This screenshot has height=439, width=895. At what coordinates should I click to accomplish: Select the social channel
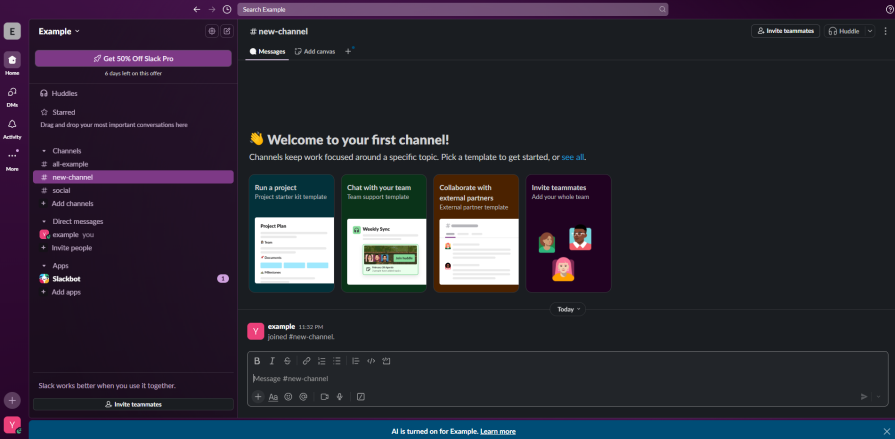pyautogui.click(x=134, y=190)
